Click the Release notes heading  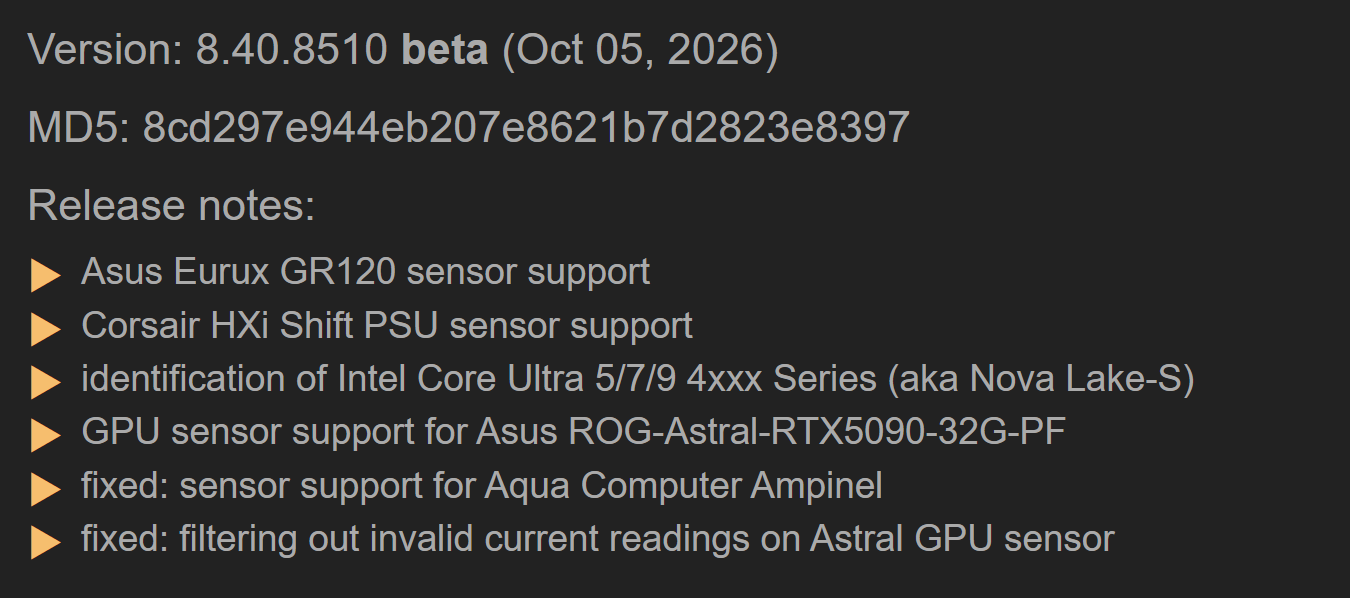coord(172,205)
